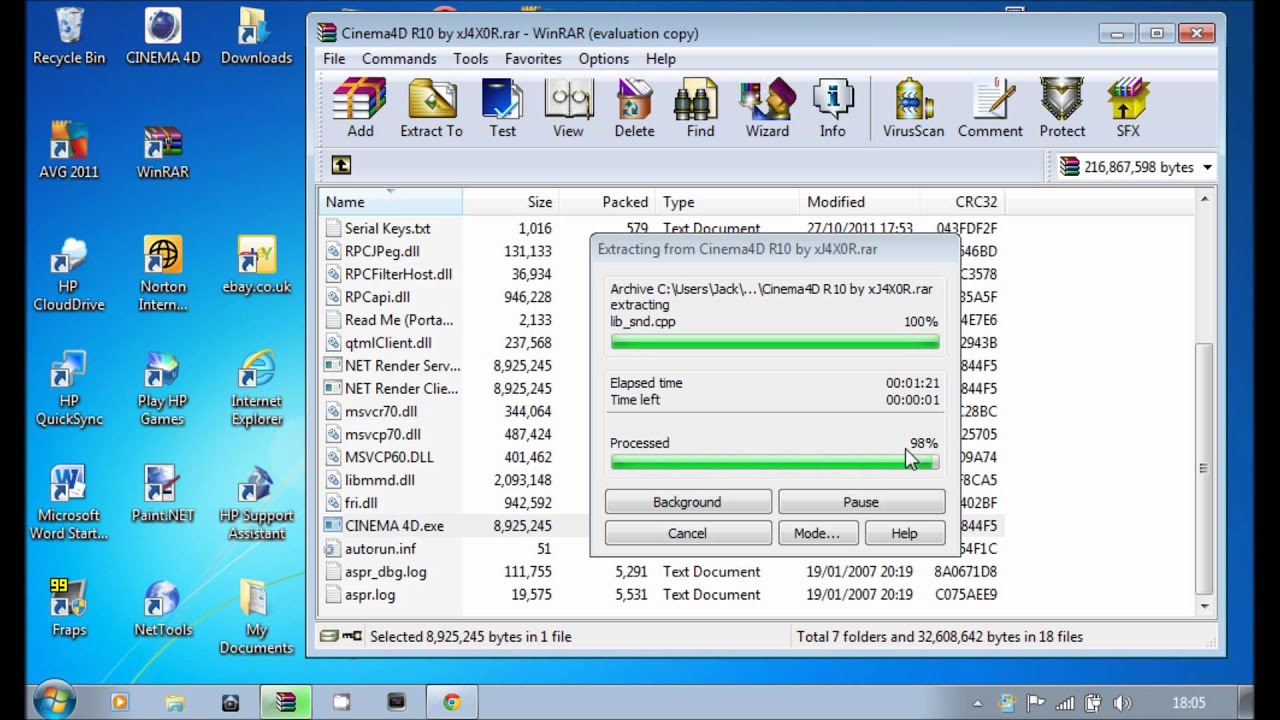Sort files by Type column
The height and width of the screenshot is (720, 1280).
tap(726, 202)
